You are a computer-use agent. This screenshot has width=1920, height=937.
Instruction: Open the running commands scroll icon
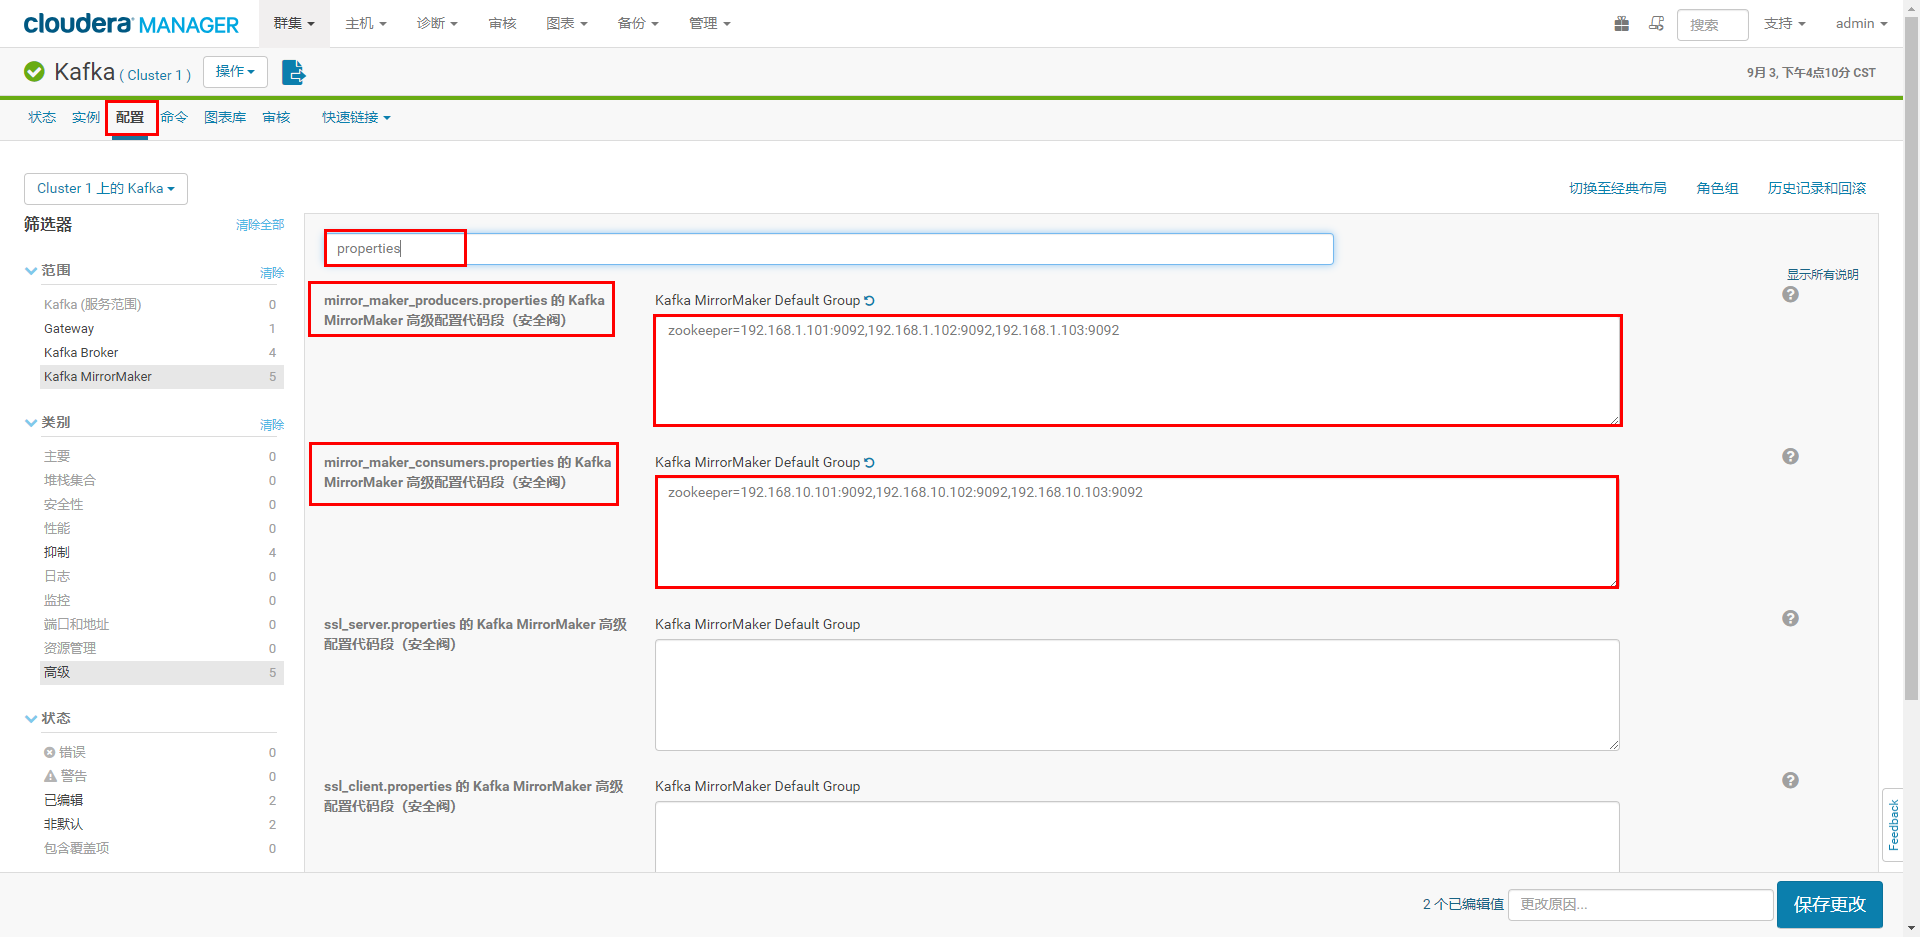click(1656, 23)
